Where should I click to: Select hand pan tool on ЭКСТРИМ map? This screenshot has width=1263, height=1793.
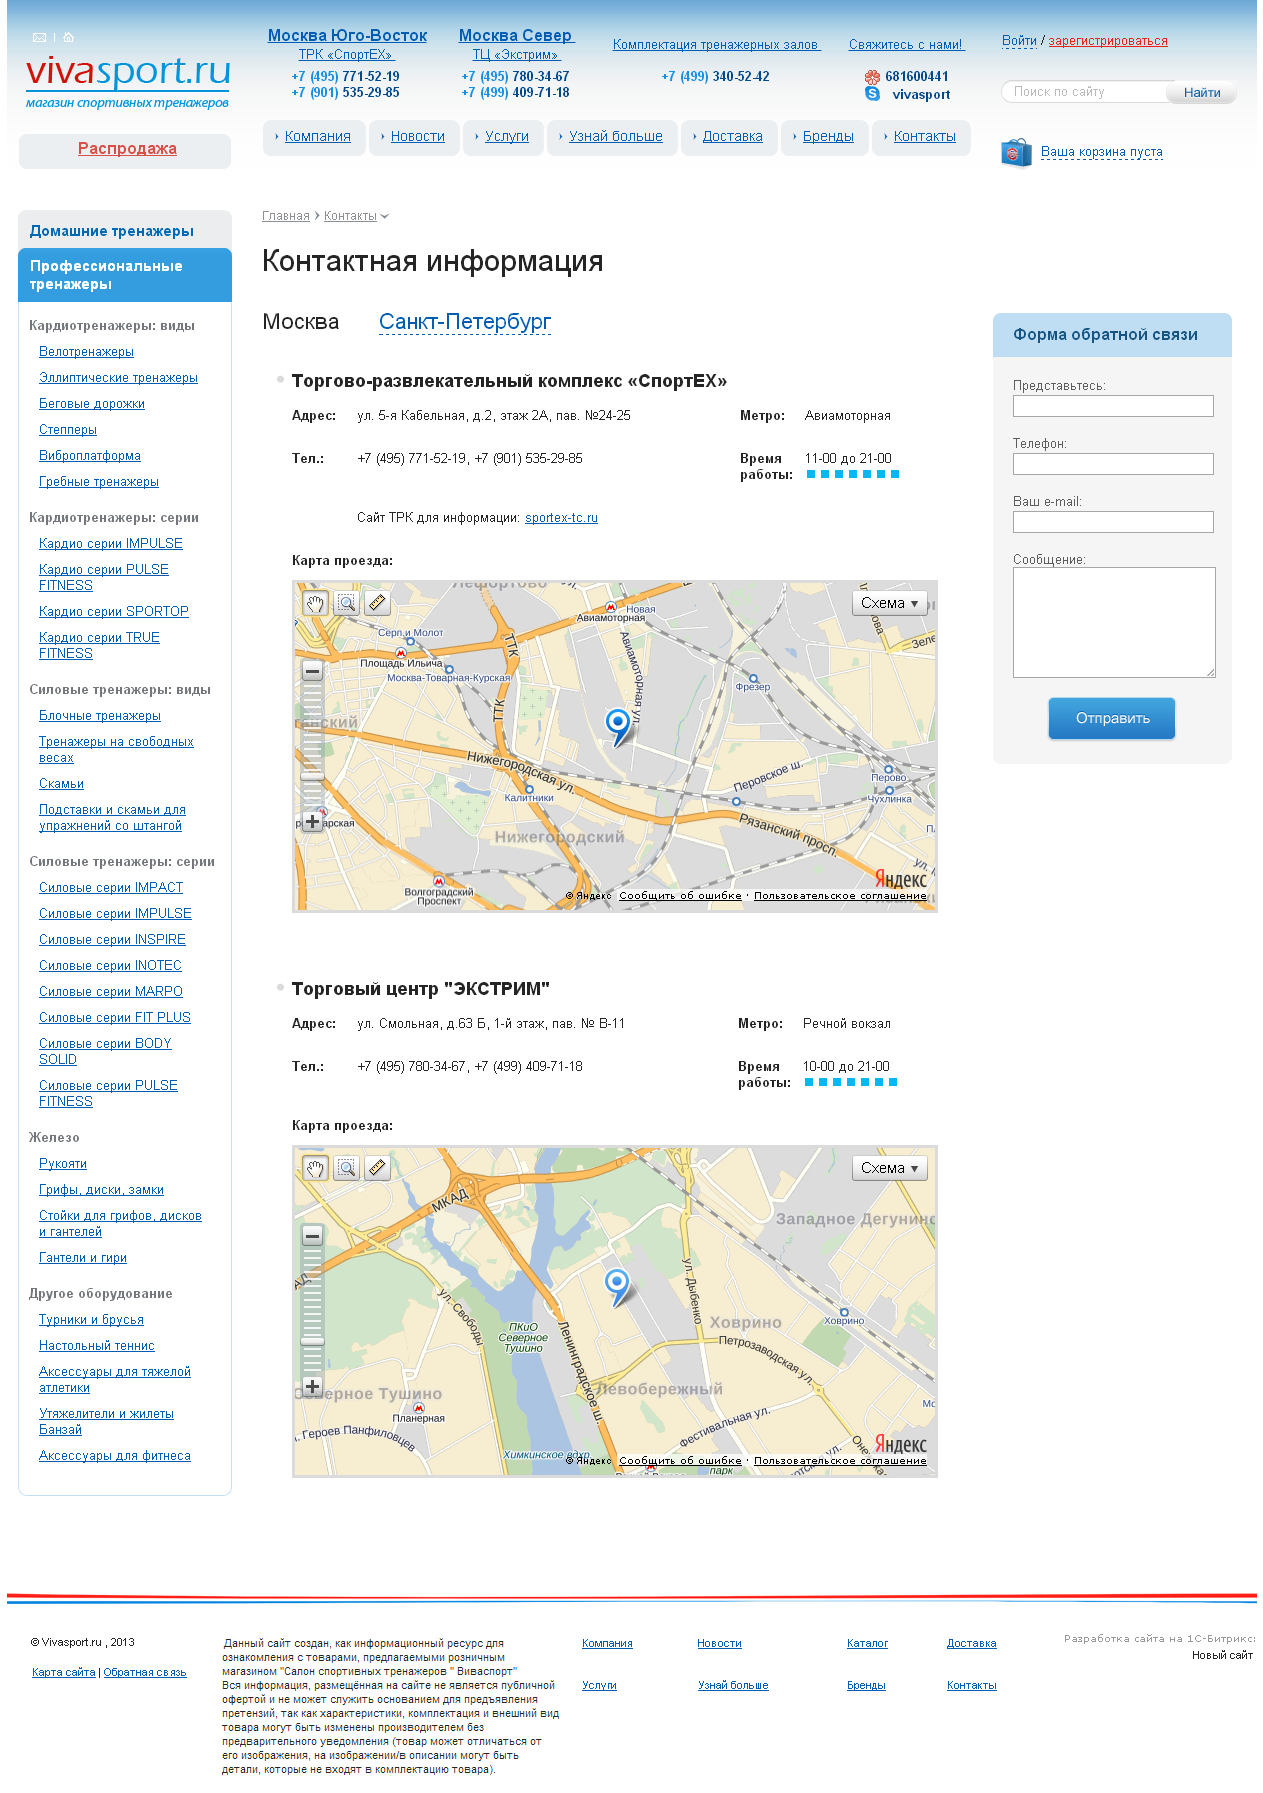pos(315,1168)
